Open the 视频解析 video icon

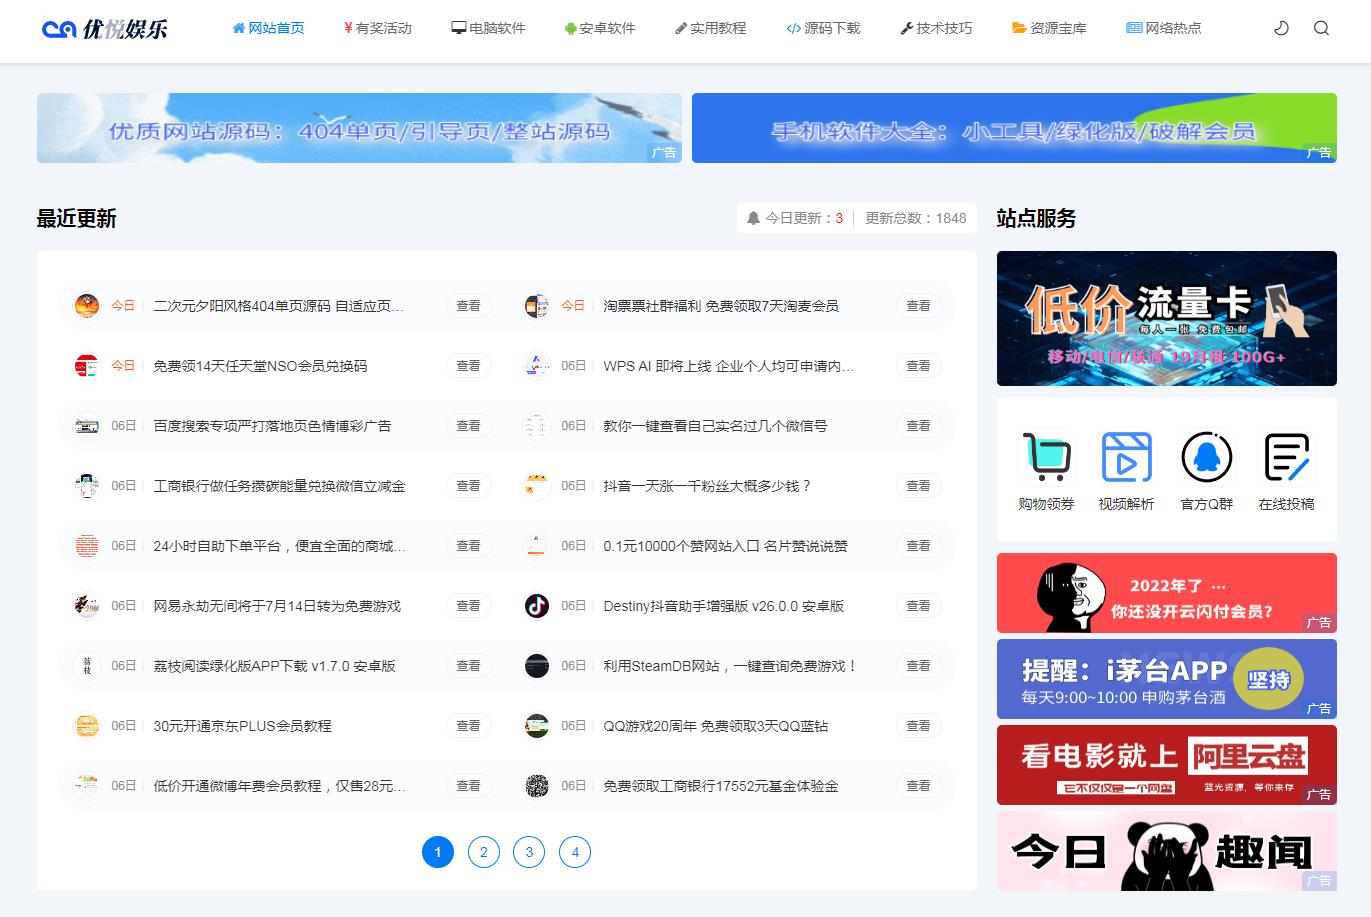[1126, 457]
